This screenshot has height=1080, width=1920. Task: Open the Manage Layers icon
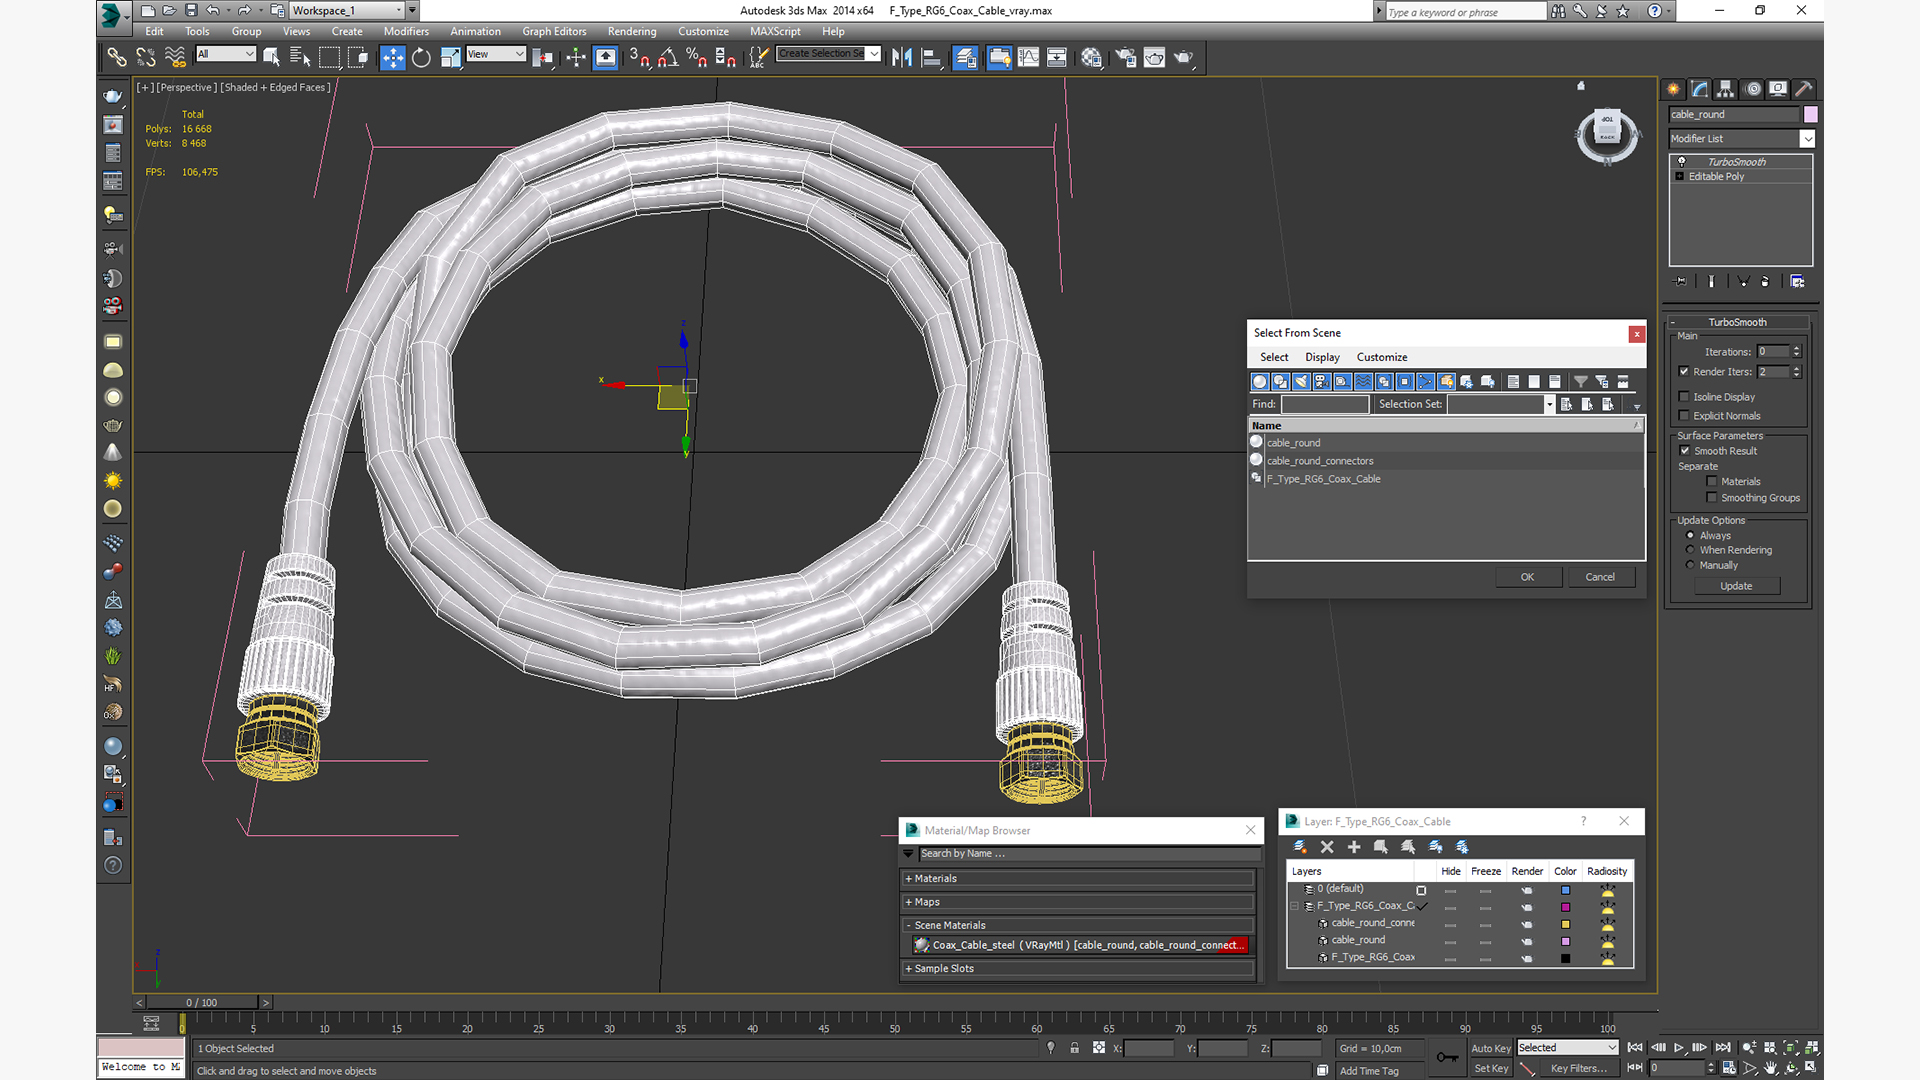[x=965, y=58]
